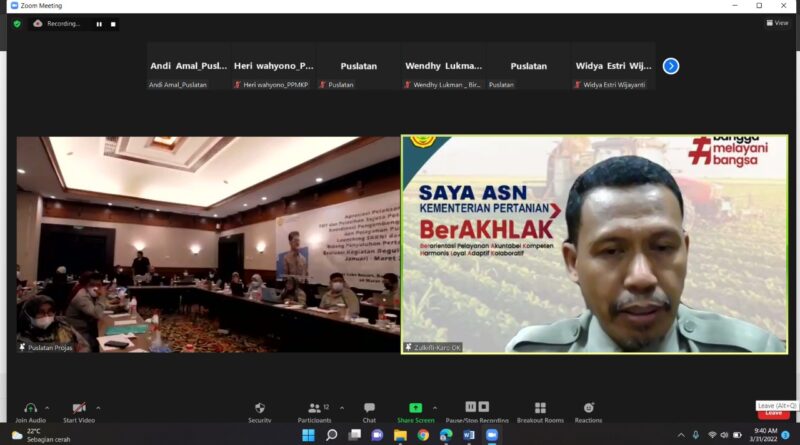Pause the recording in the bottom toolbar

pos(470,407)
